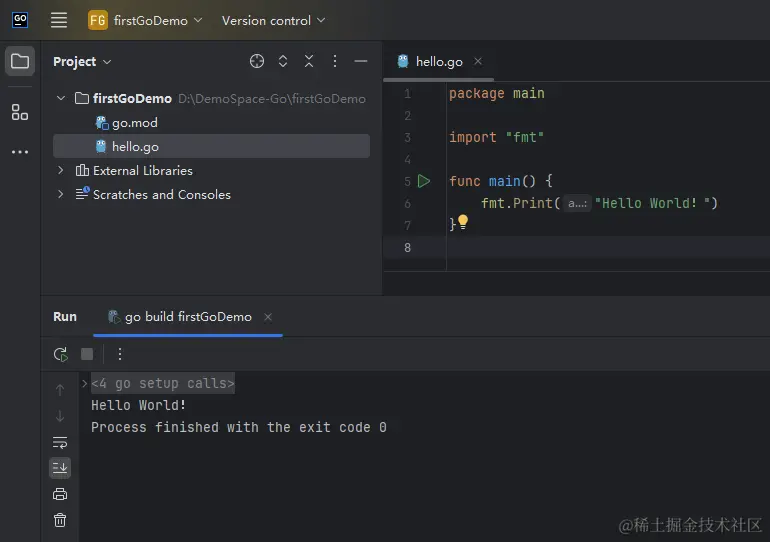Click the Project tool window folder icon
Viewport: 770px width, 542px height.
pos(20,61)
